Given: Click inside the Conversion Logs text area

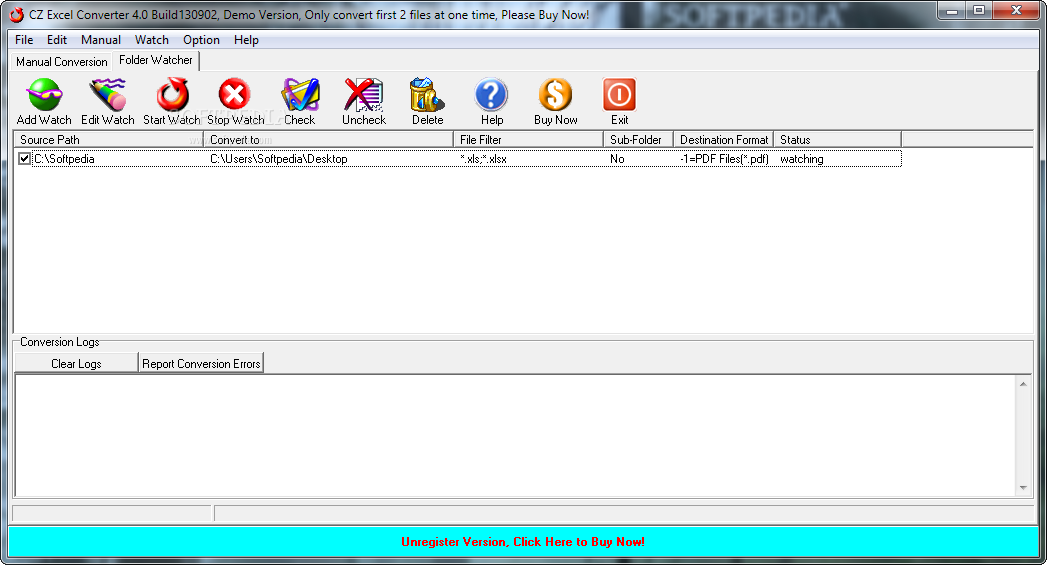Looking at the screenshot, I should [515, 435].
